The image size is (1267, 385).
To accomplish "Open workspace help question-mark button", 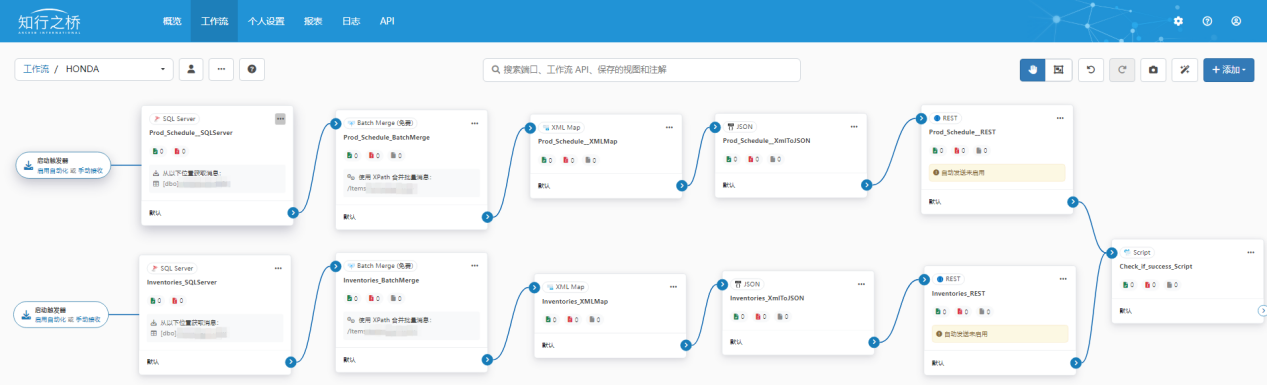I will point(252,70).
